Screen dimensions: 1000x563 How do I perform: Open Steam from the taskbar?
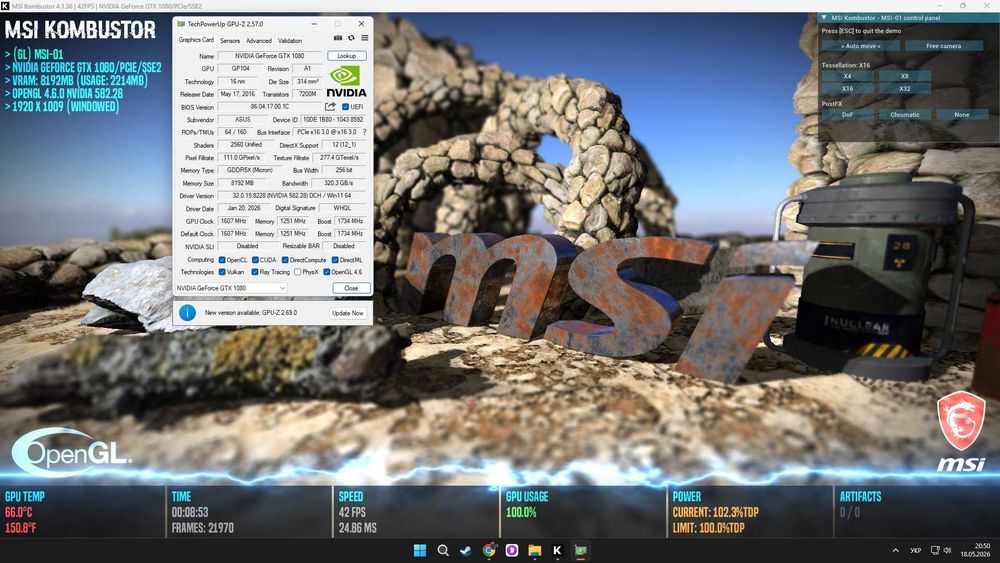466,550
